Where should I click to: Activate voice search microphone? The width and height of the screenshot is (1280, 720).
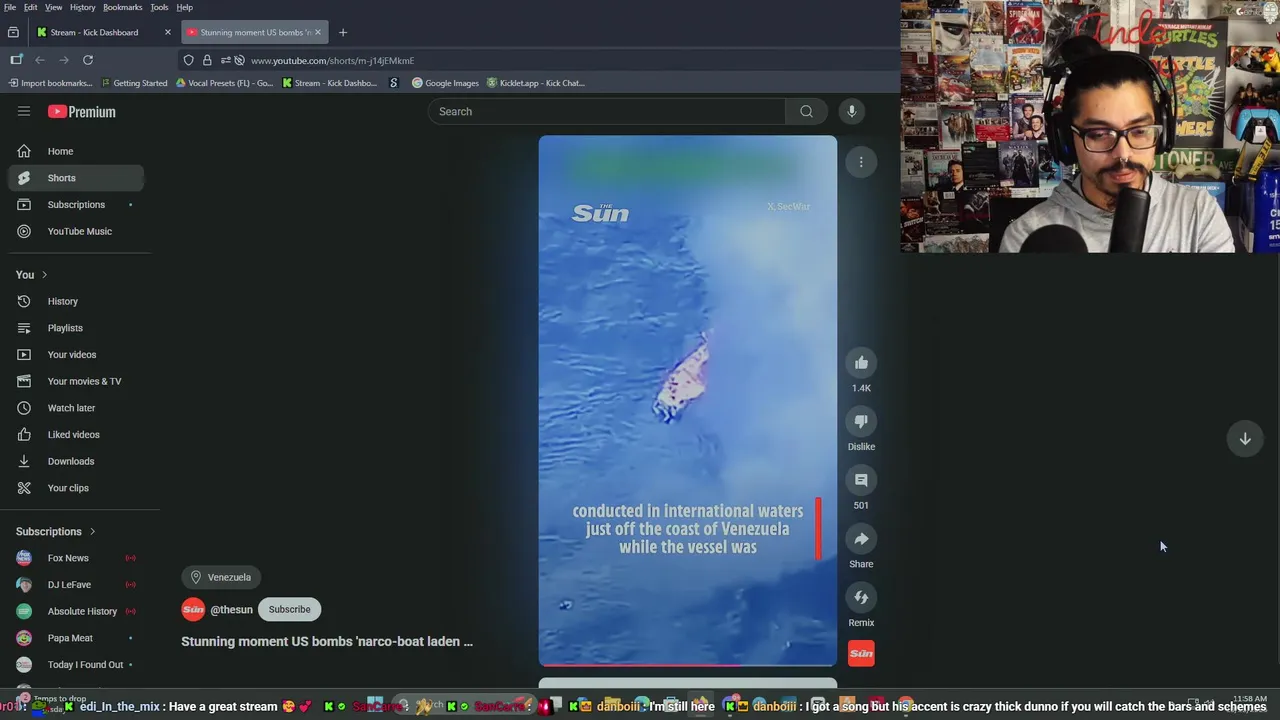pos(852,111)
